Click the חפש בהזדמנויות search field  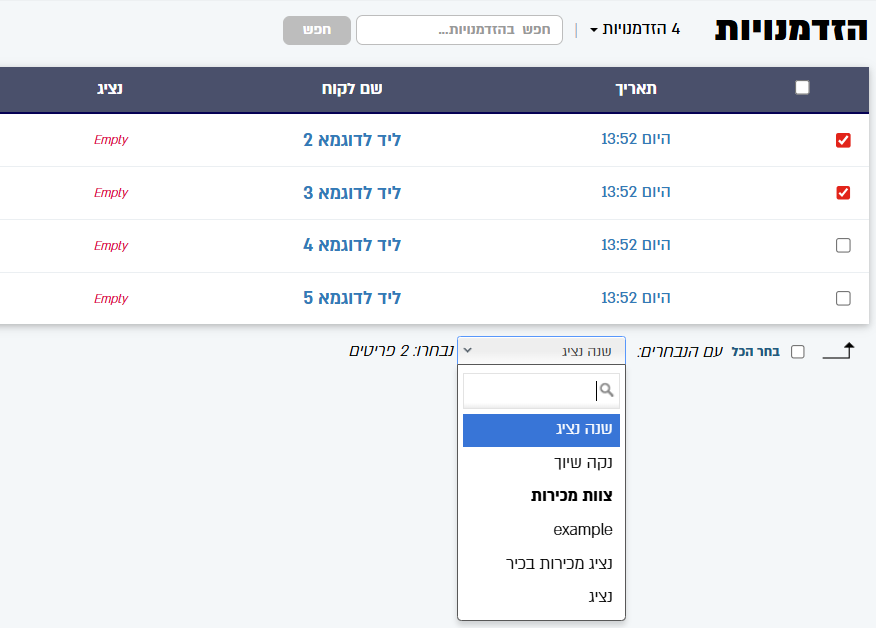pyautogui.click(x=459, y=30)
